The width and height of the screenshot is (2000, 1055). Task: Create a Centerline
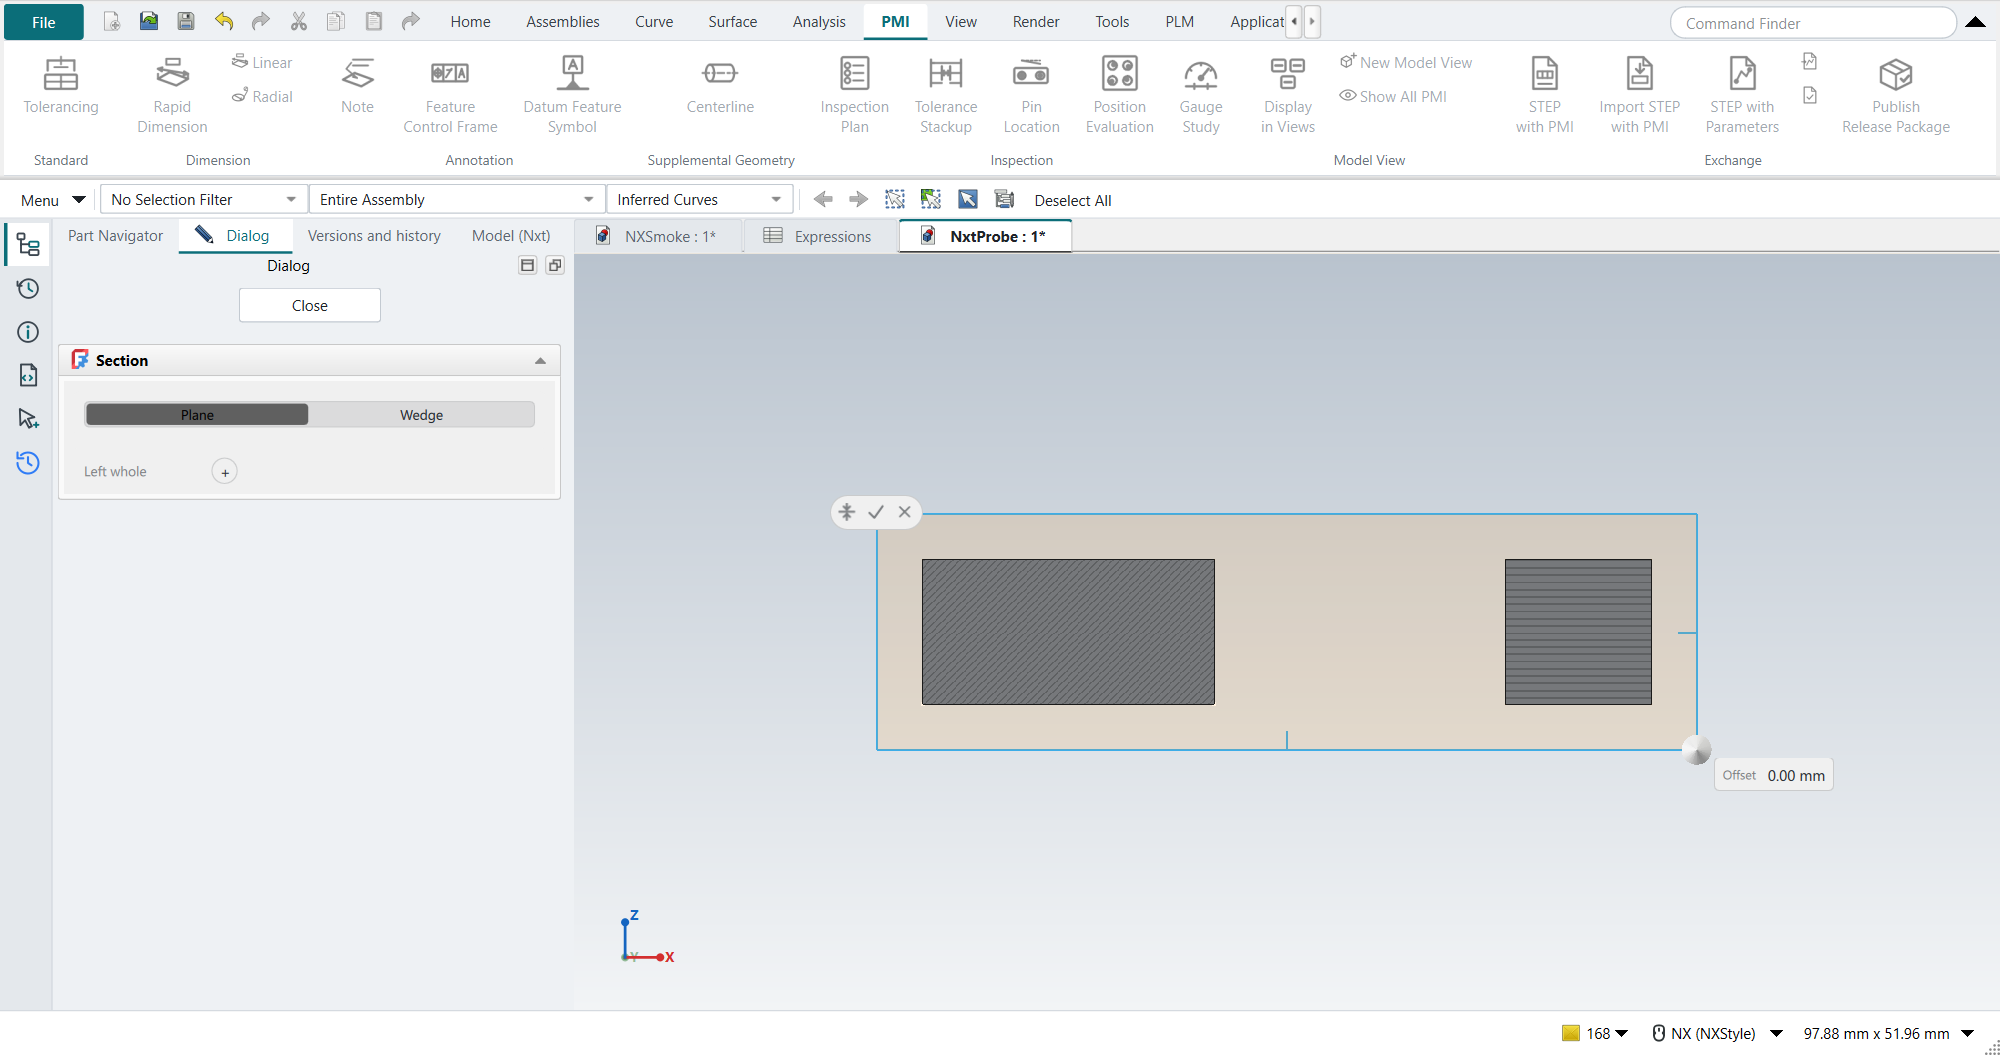(720, 87)
